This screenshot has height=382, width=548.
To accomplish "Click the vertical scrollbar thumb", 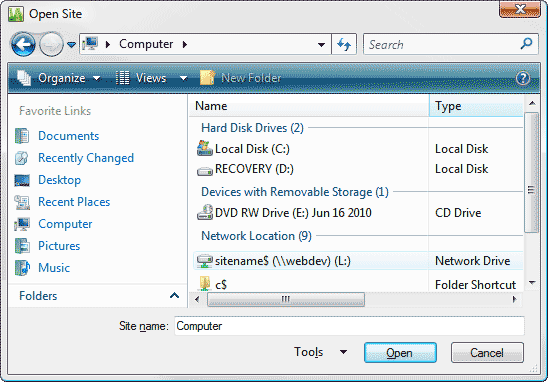I will 531,172.
